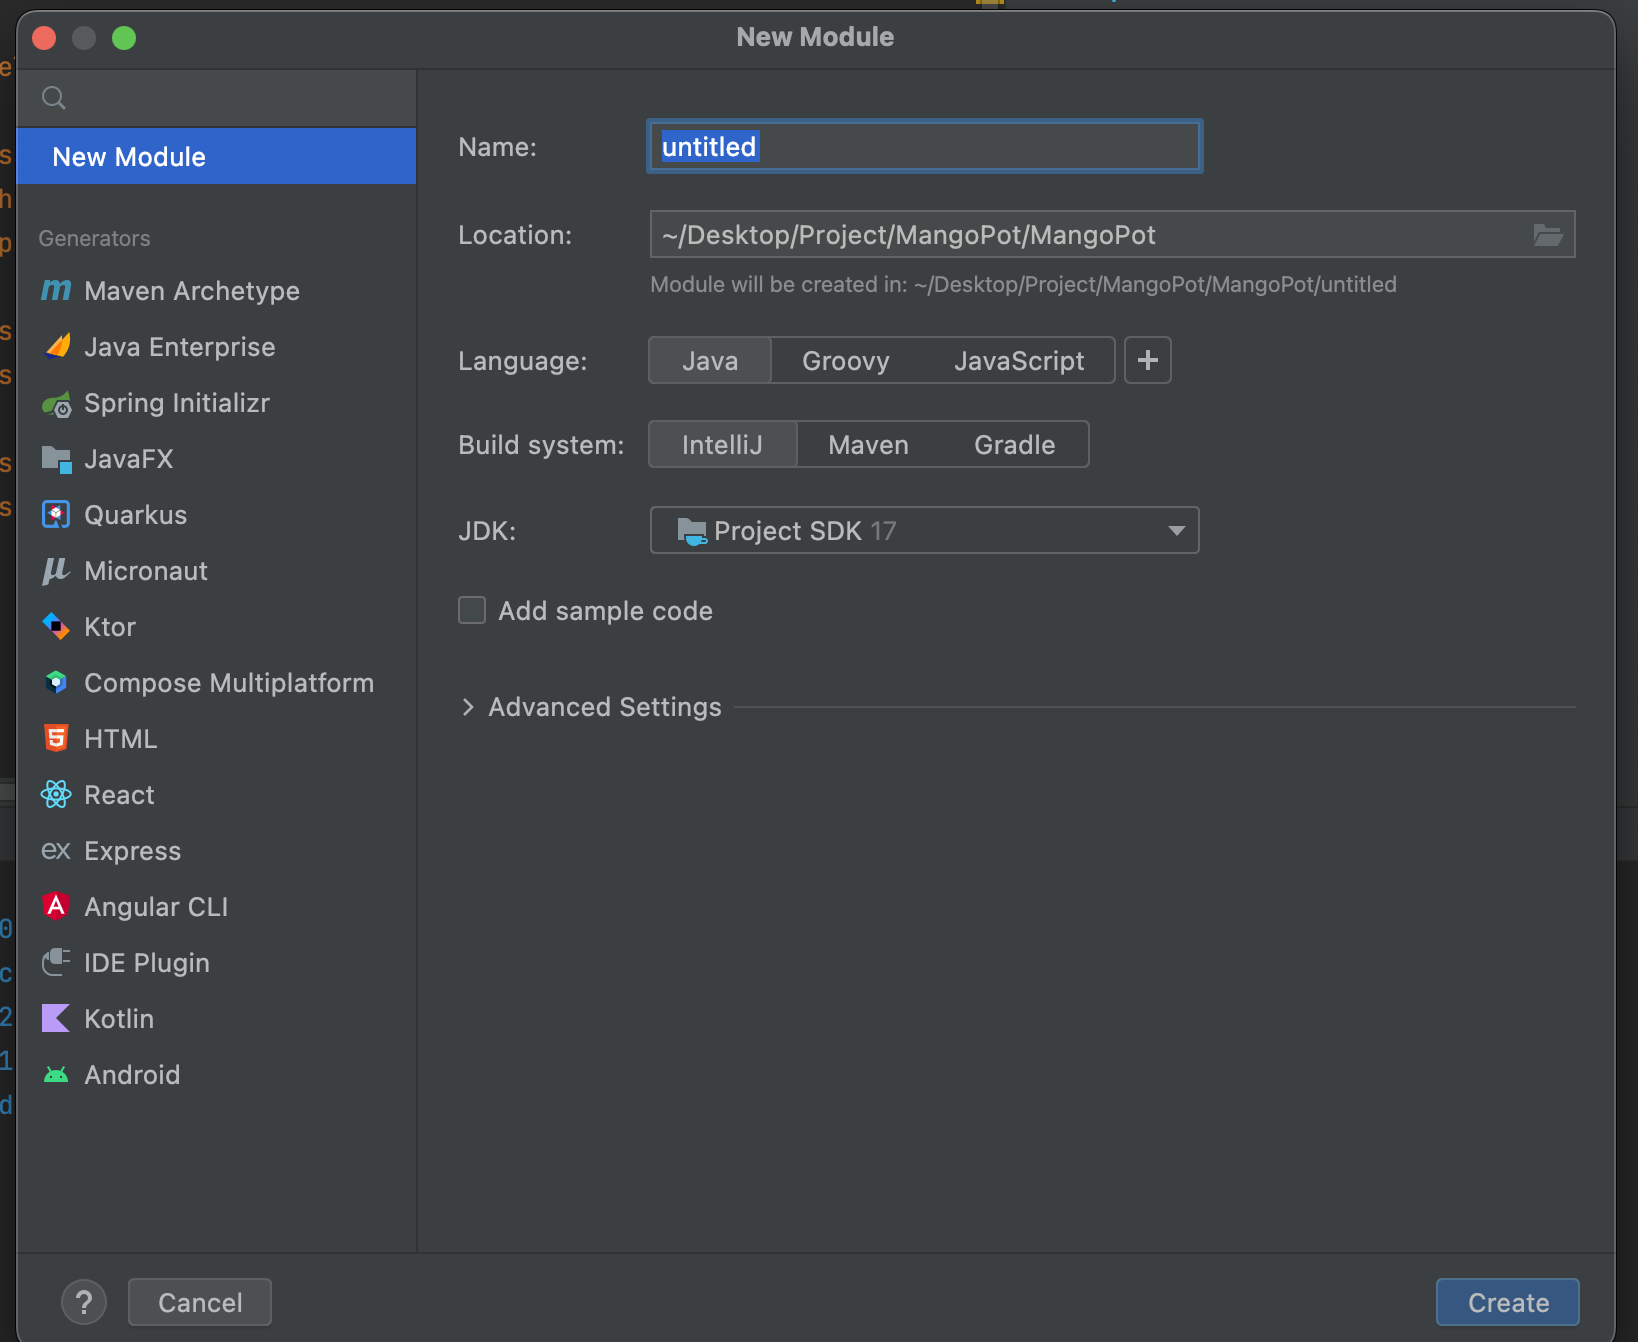Enable the Add sample code checkbox
The height and width of the screenshot is (1342, 1638).
(x=472, y=610)
